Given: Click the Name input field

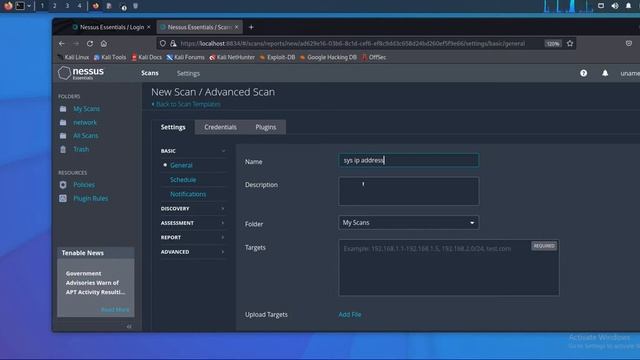Looking at the screenshot, I should point(409,160).
